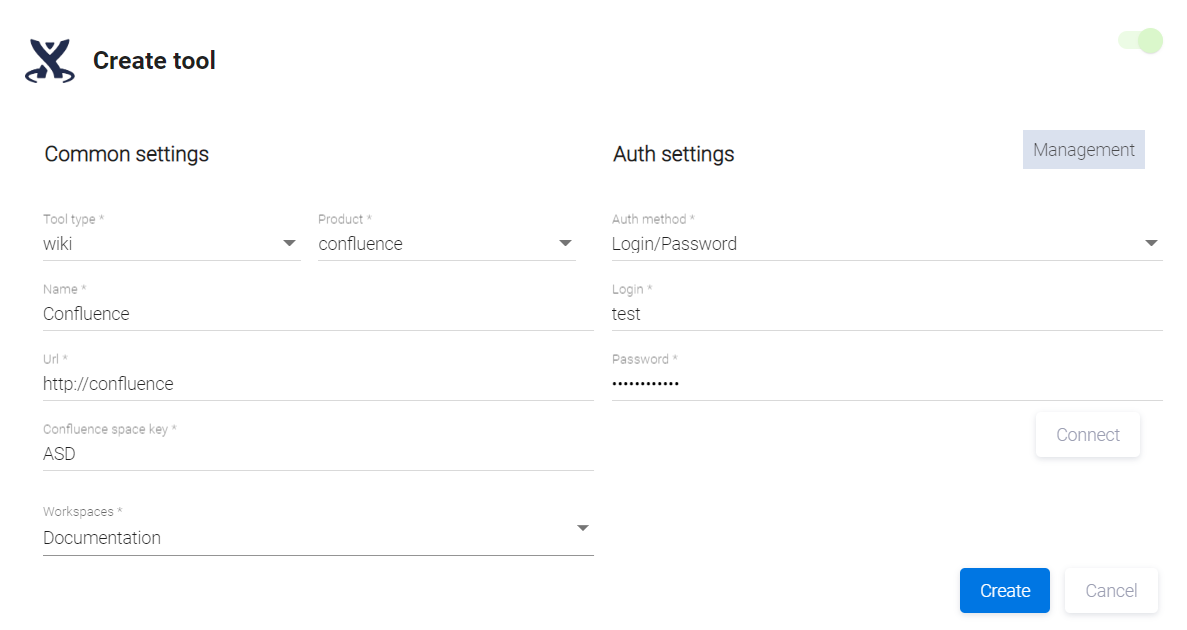Cancel the tool creation
1187x630 pixels.
(1111, 591)
